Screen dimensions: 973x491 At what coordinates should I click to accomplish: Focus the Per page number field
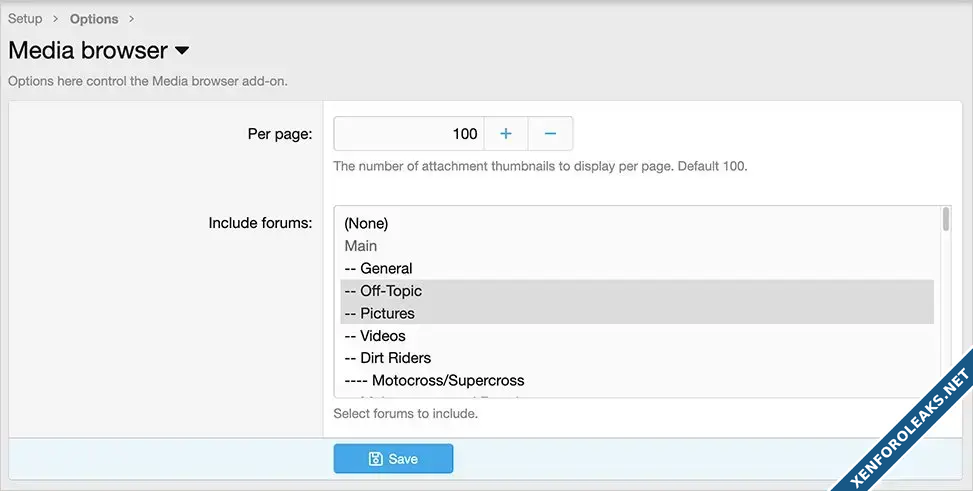409,134
